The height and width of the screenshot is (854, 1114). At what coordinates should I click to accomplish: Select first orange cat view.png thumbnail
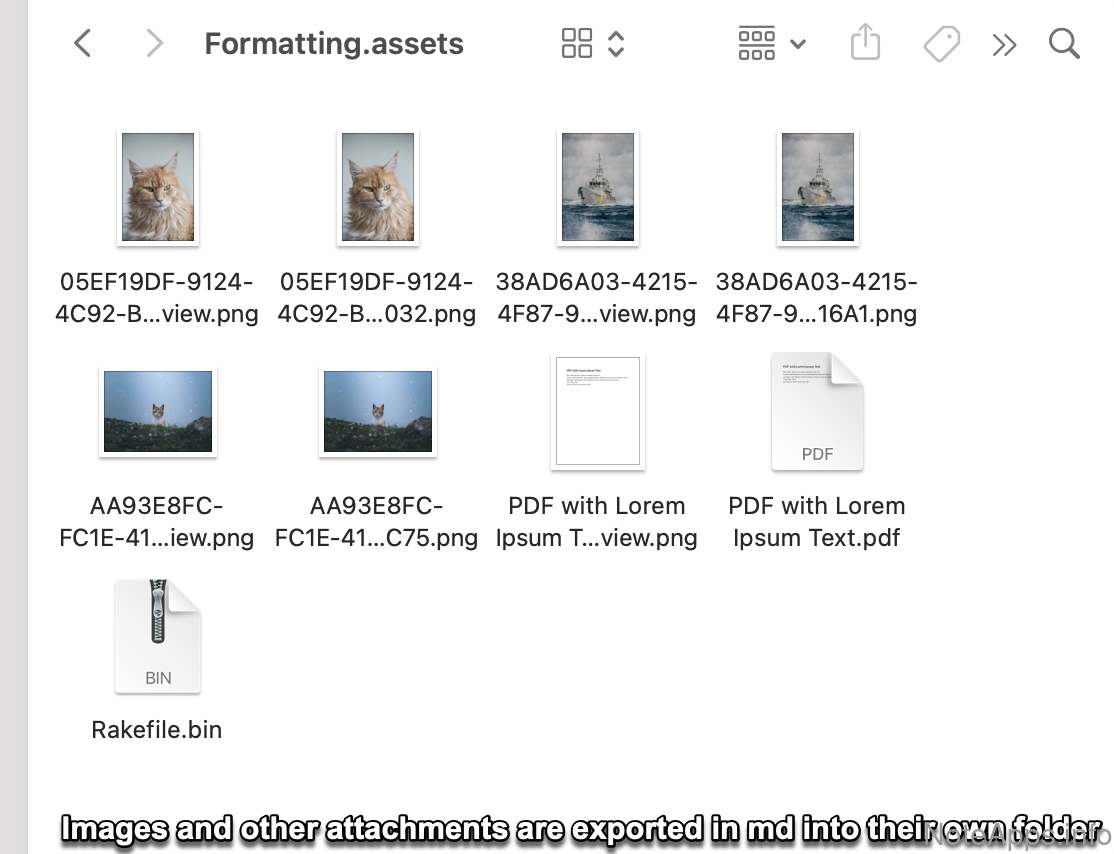tap(157, 188)
